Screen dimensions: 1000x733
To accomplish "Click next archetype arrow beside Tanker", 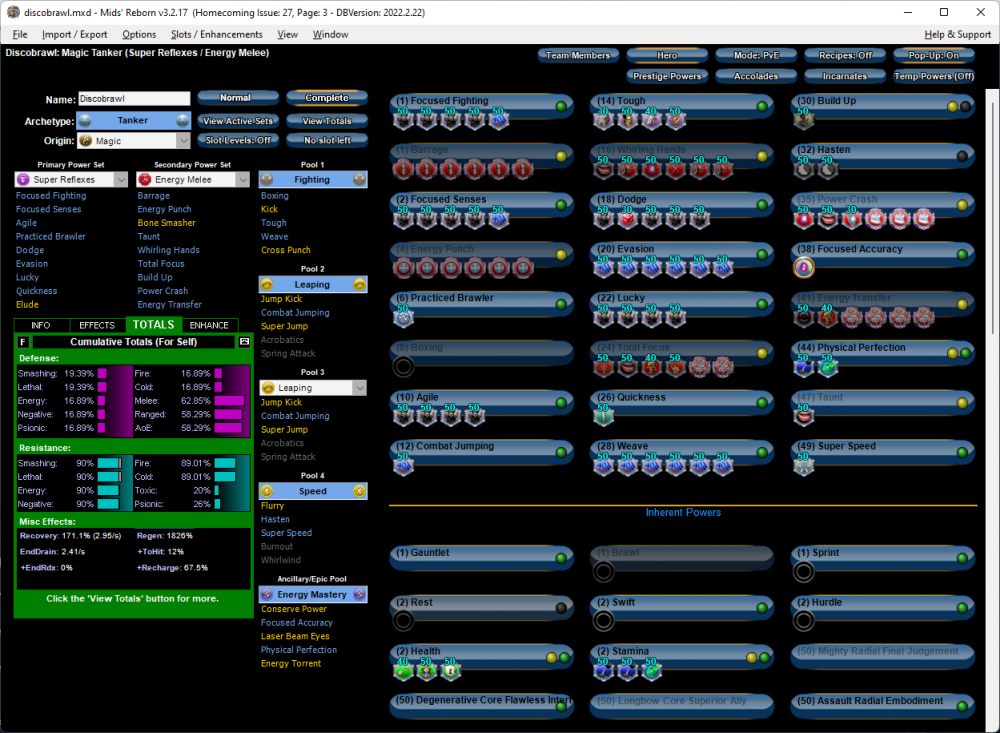I will tap(182, 120).
